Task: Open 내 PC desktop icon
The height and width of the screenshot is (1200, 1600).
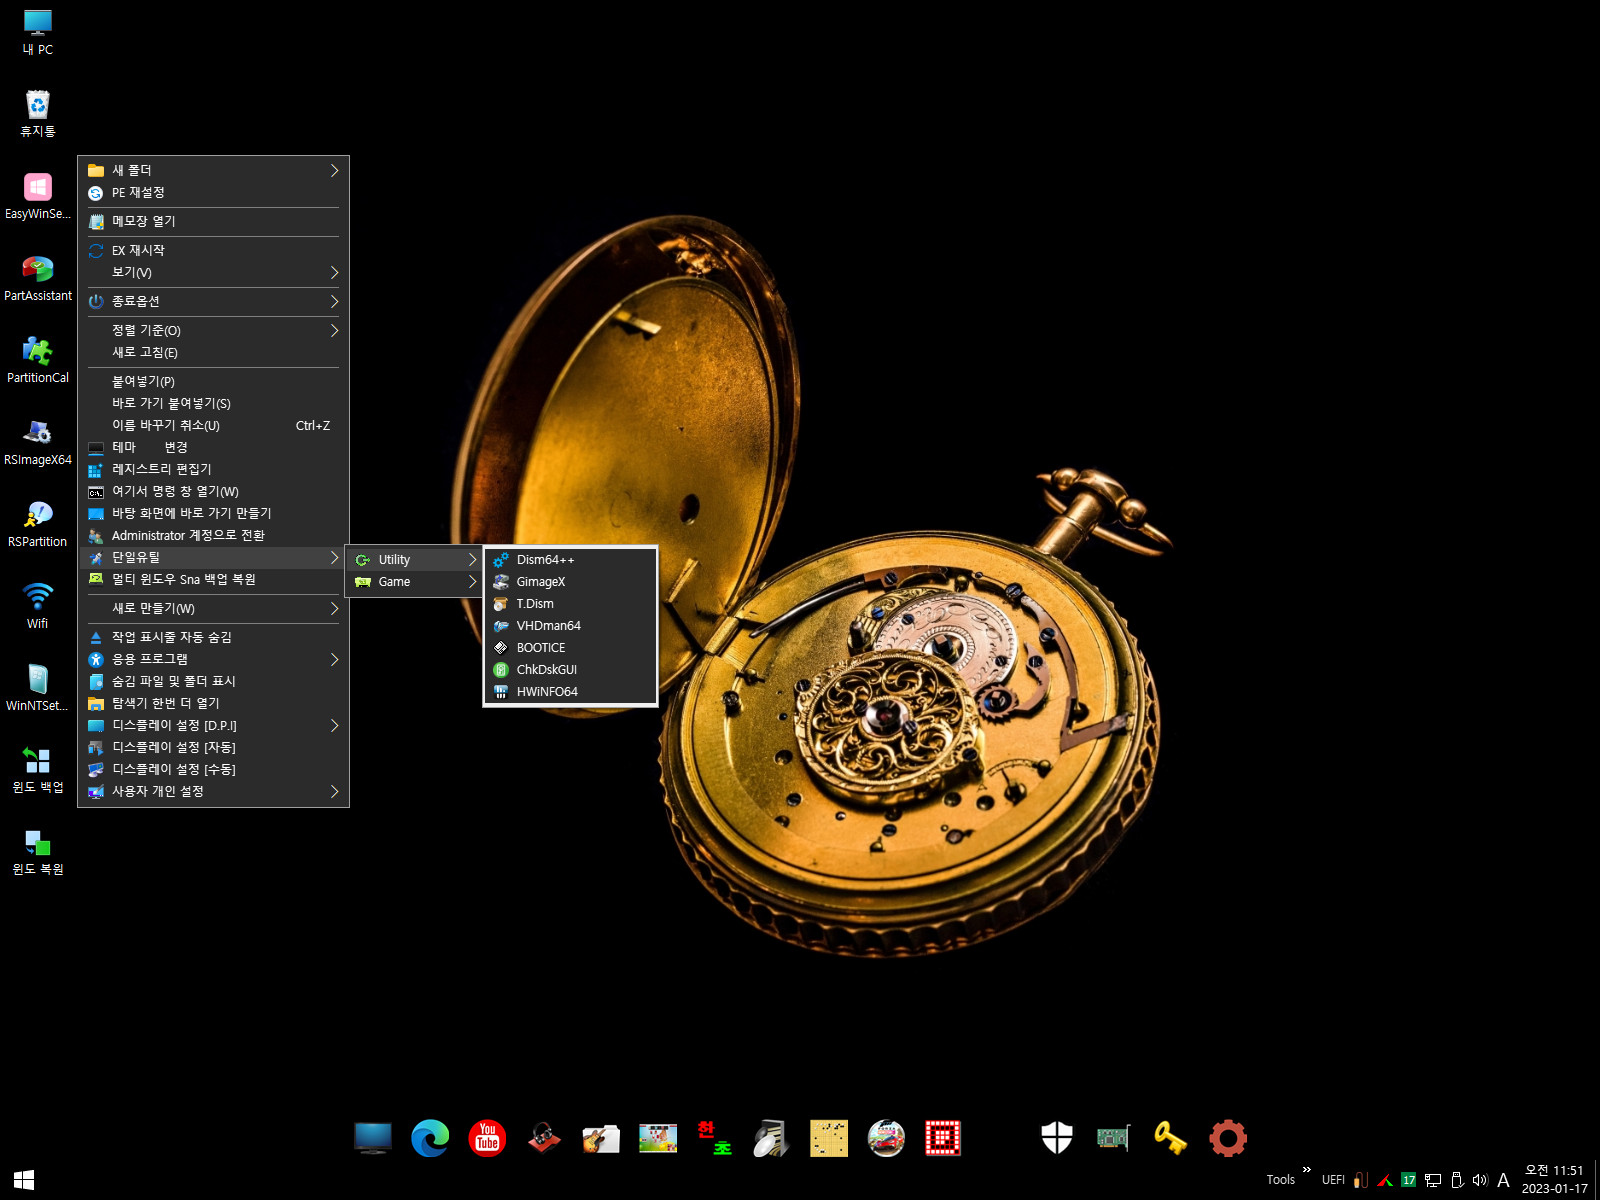Action: (x=38, y=32)
